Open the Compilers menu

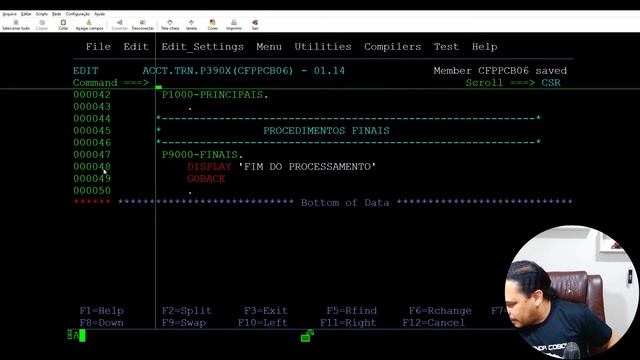point(392,47)
